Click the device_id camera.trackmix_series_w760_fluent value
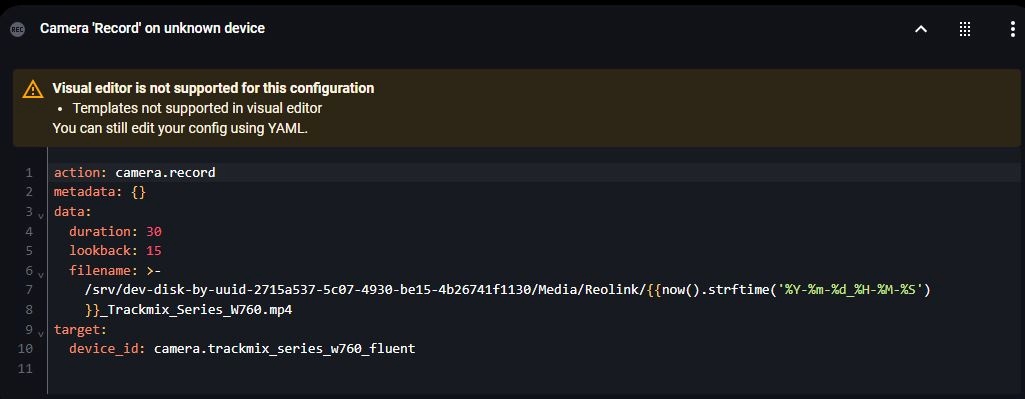The height and width of the screenshot is (399, 1025). pos(284,349)
